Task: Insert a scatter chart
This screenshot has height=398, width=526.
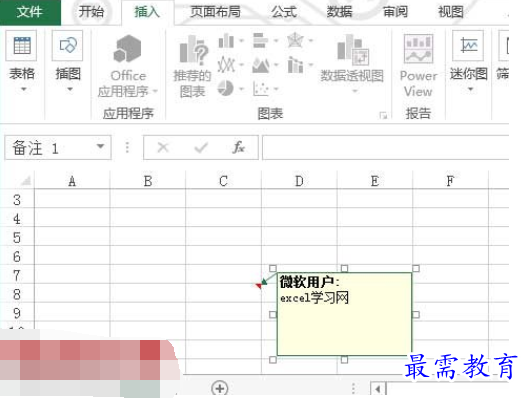Action: click(261, 89)
